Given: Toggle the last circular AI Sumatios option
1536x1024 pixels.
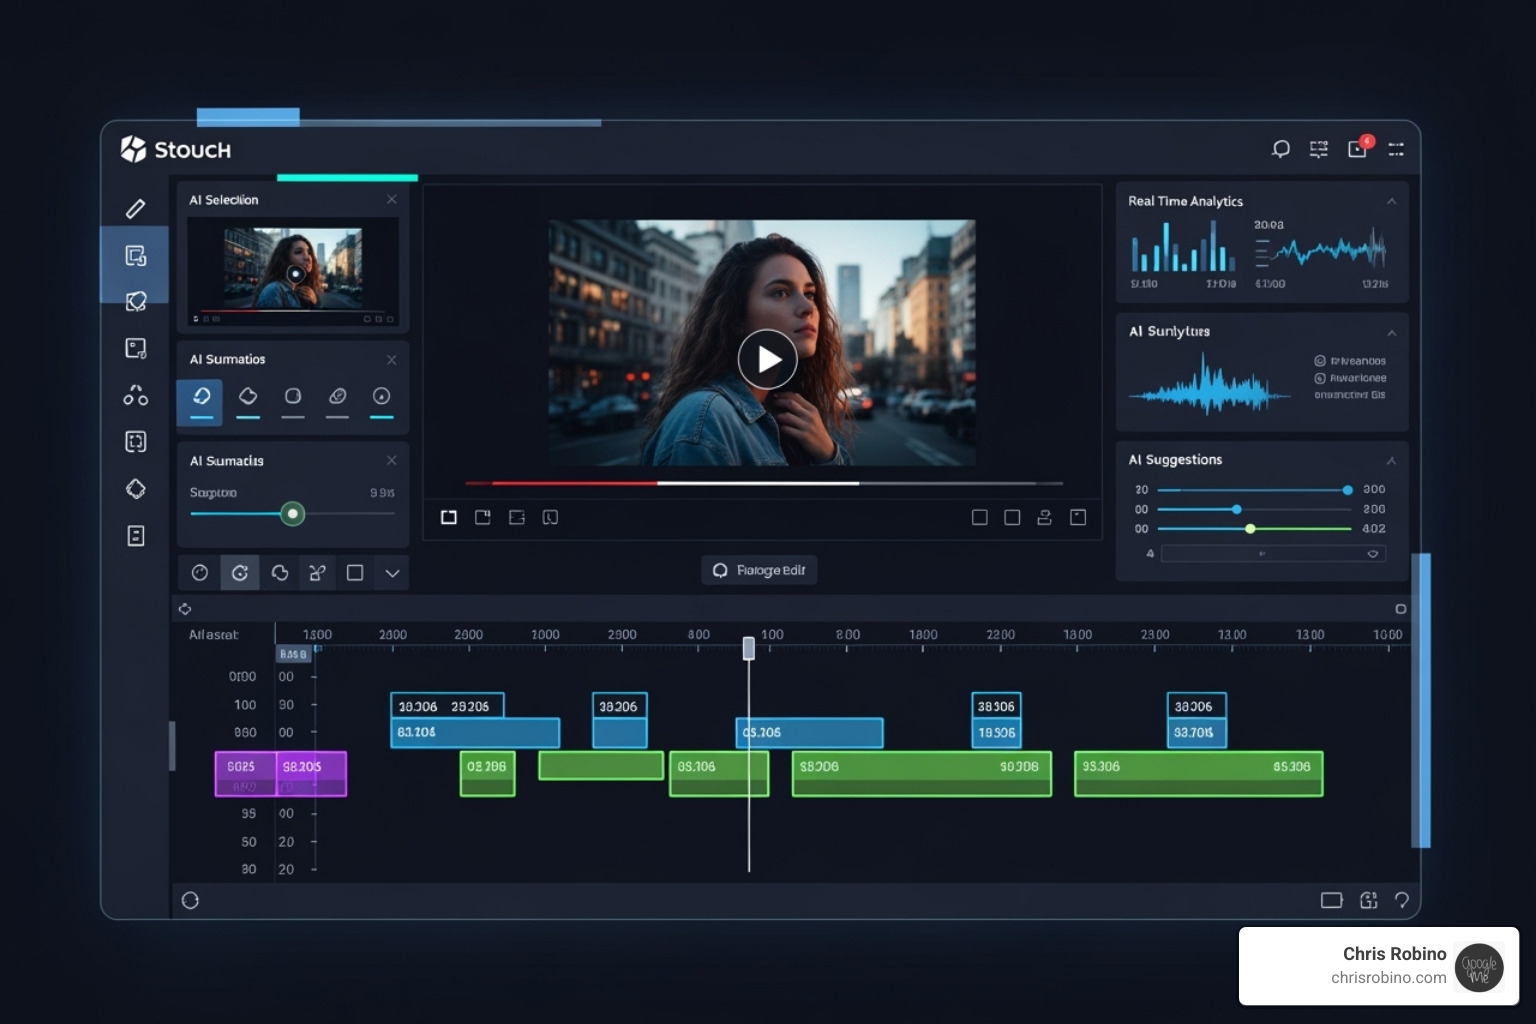Looking at the screenshot, I should tap(381, 397).
